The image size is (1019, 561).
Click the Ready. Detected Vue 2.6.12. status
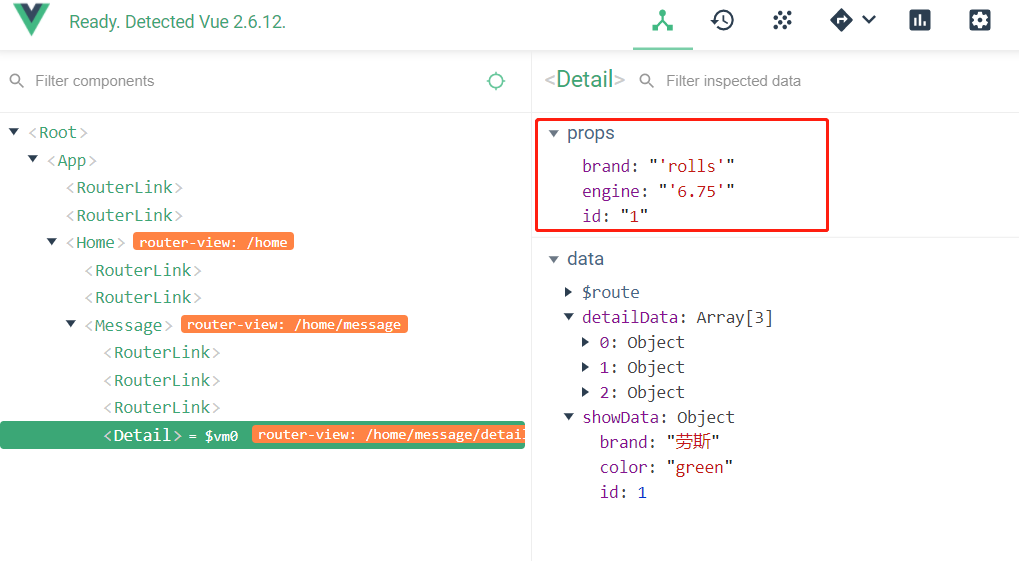[177, 21]
